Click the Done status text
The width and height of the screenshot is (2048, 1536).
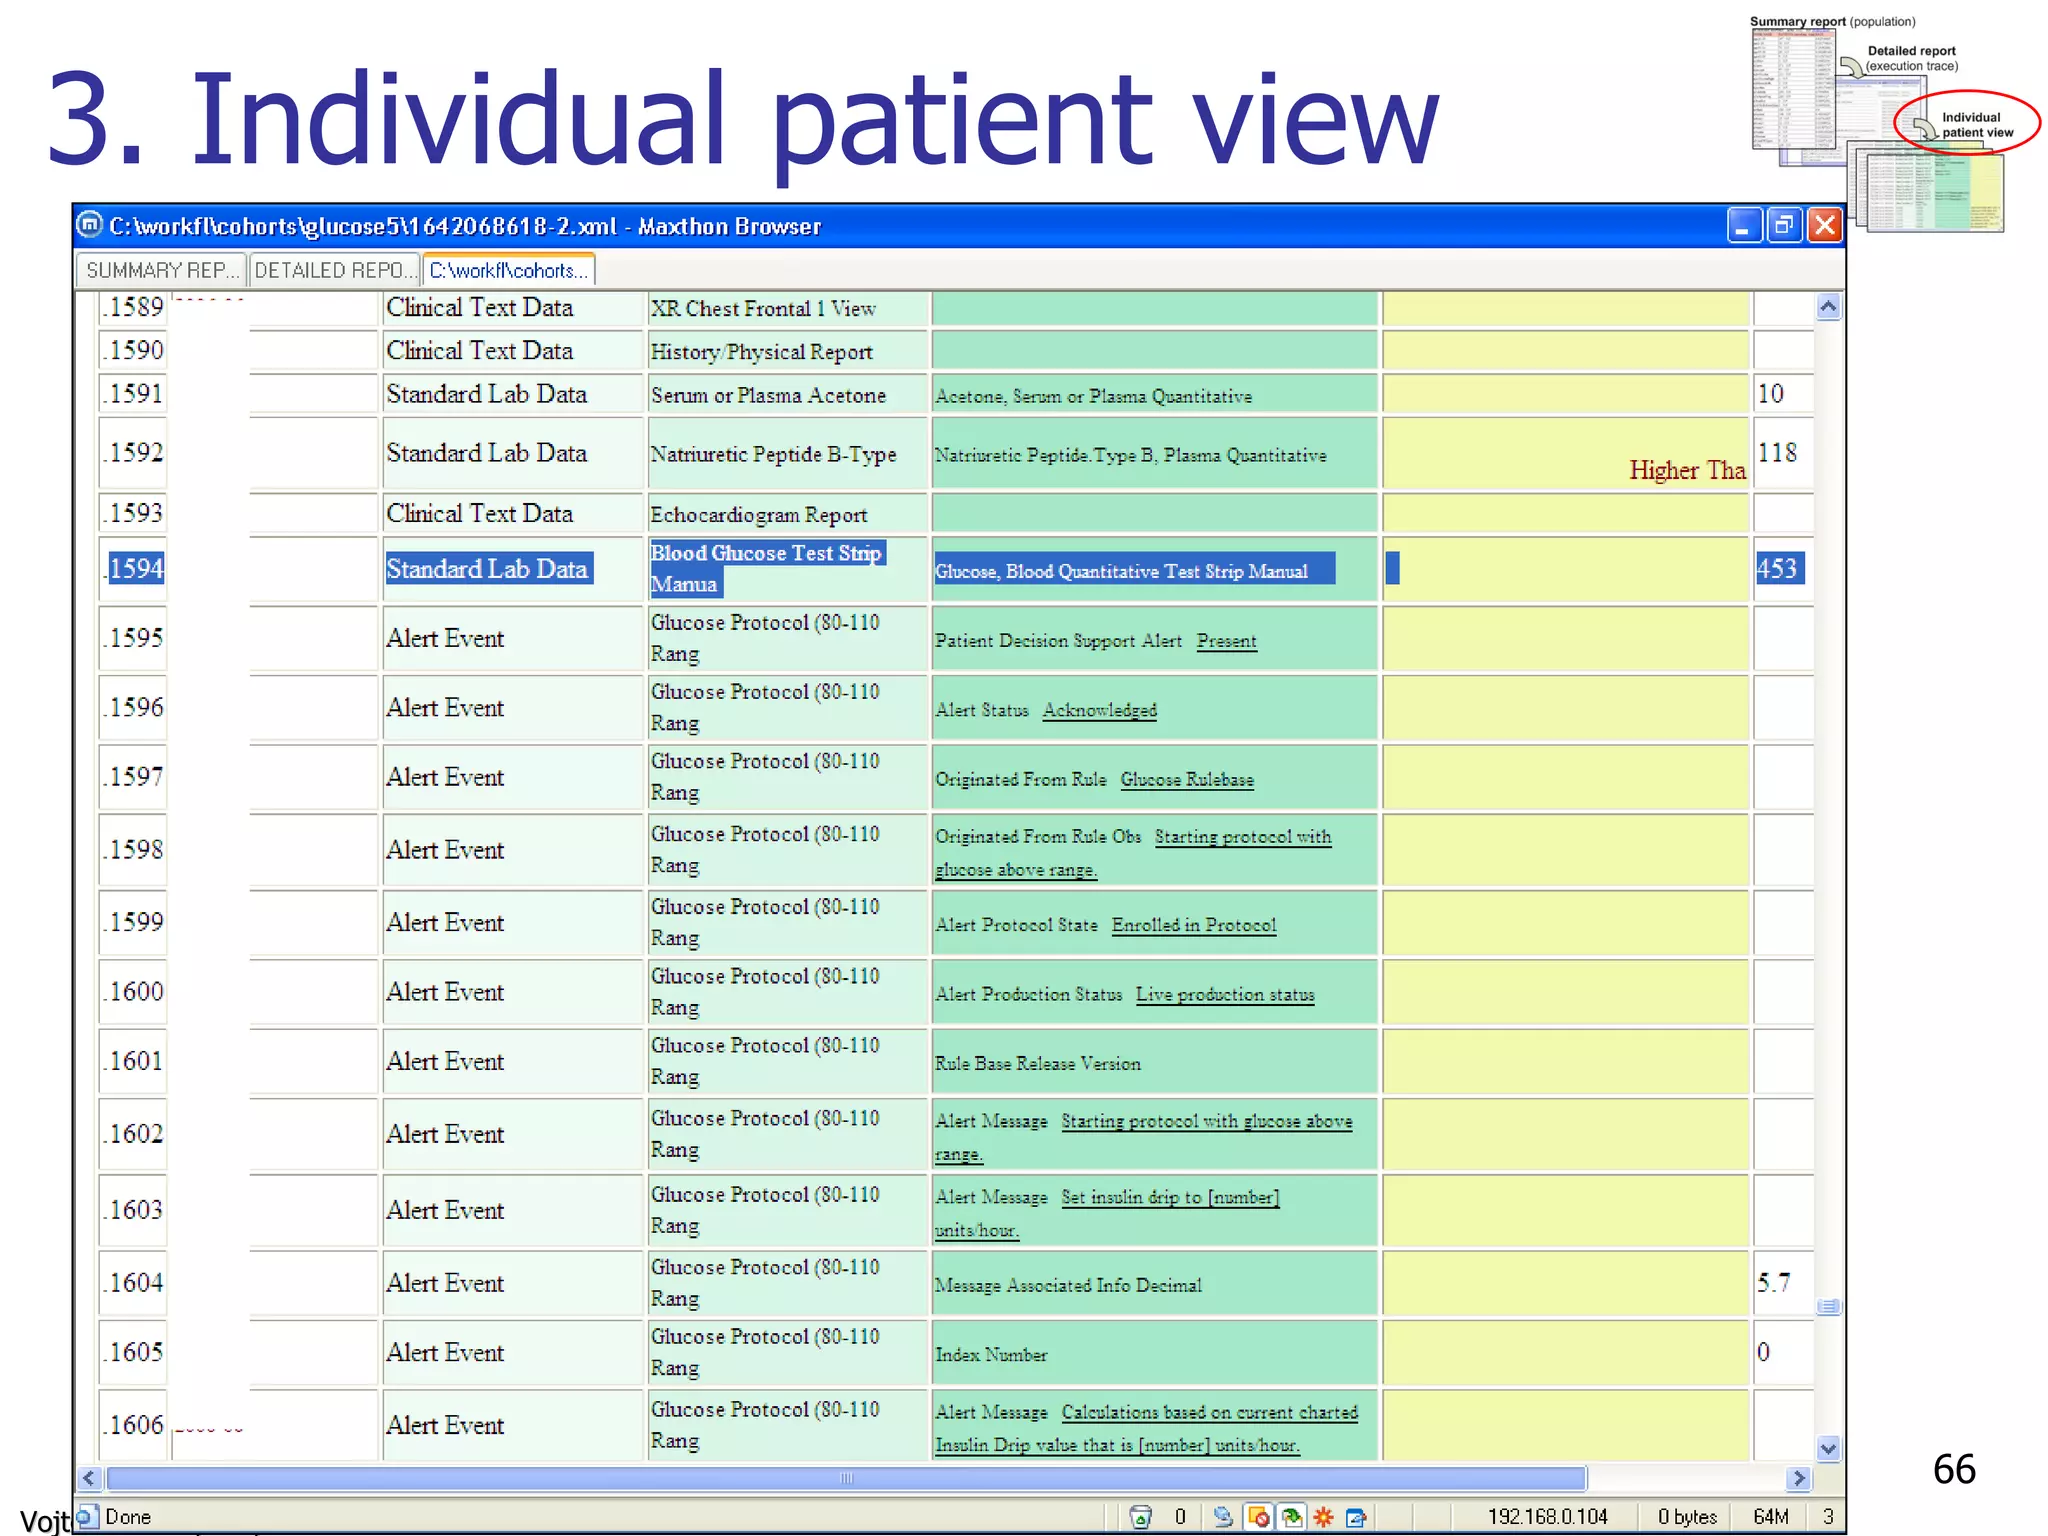(128, 1517)
